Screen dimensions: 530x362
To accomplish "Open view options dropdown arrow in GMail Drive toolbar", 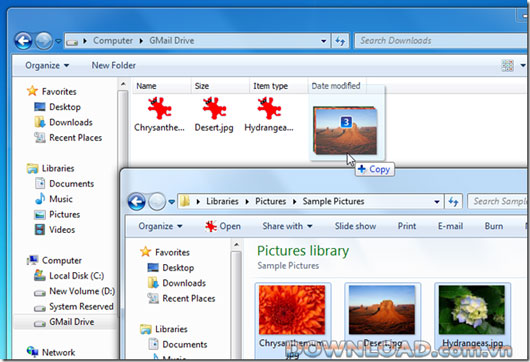I will 523,65.
